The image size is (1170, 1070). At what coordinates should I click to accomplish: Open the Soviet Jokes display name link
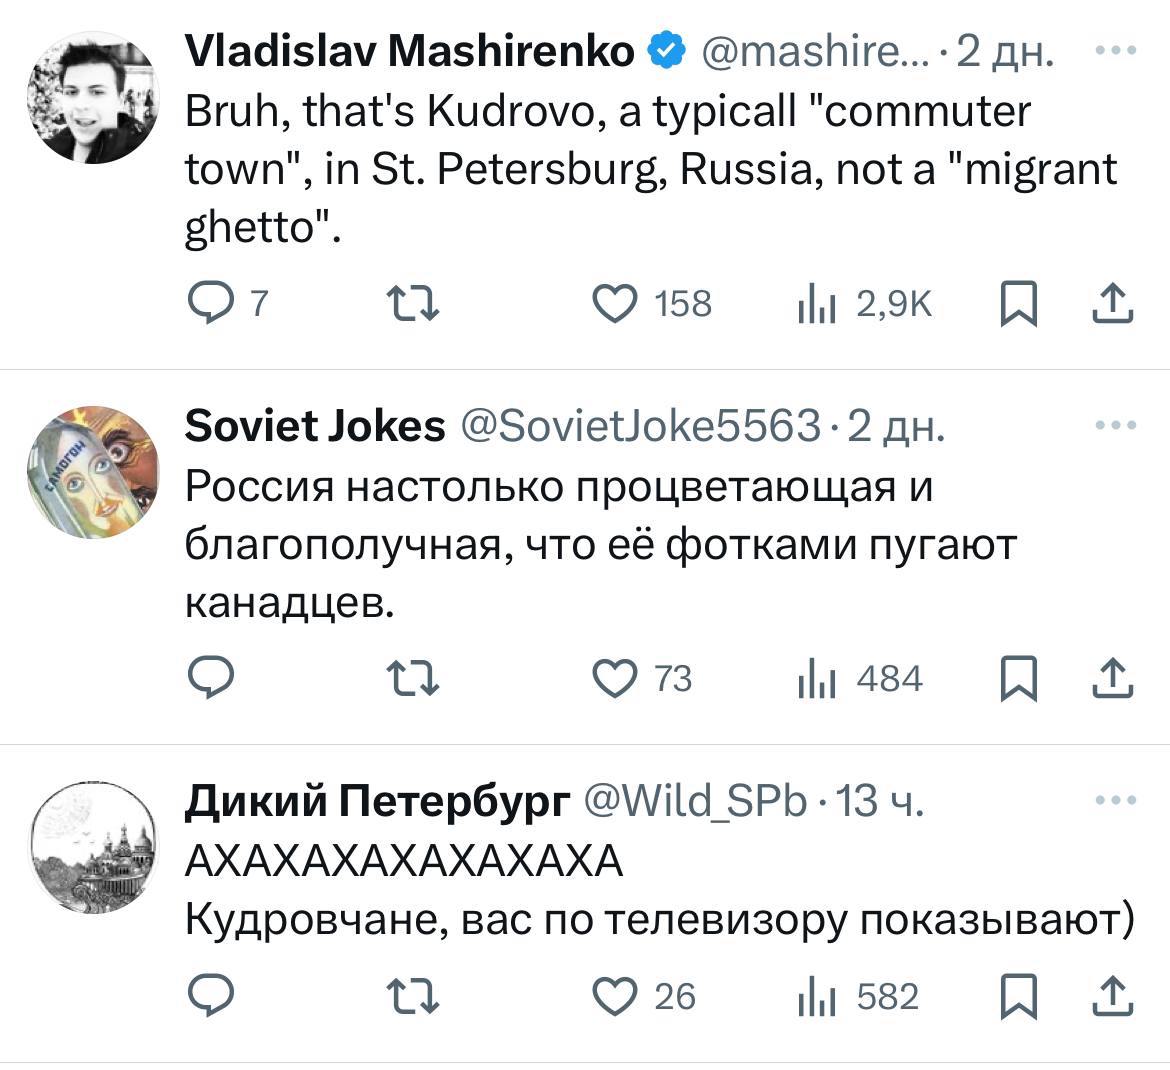pos(315,427)
